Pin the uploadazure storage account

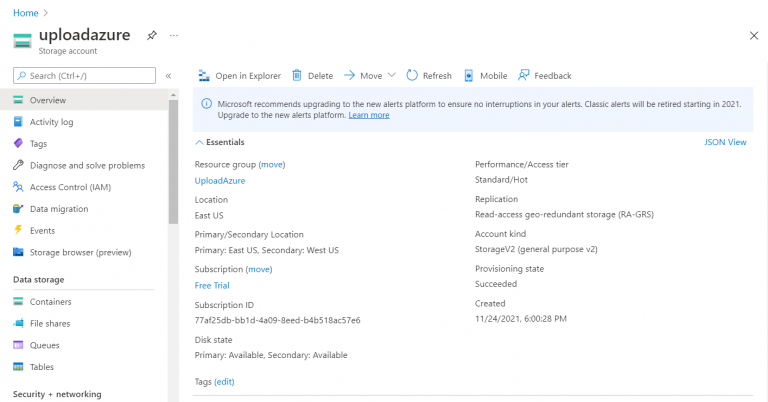[x=152, y=35]
